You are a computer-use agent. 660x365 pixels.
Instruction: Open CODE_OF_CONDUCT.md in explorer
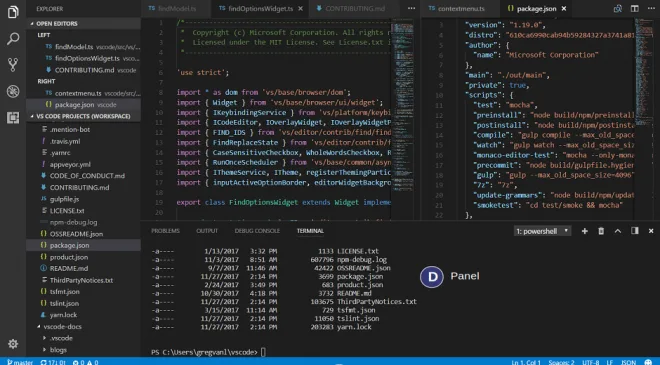coord(83,176)
